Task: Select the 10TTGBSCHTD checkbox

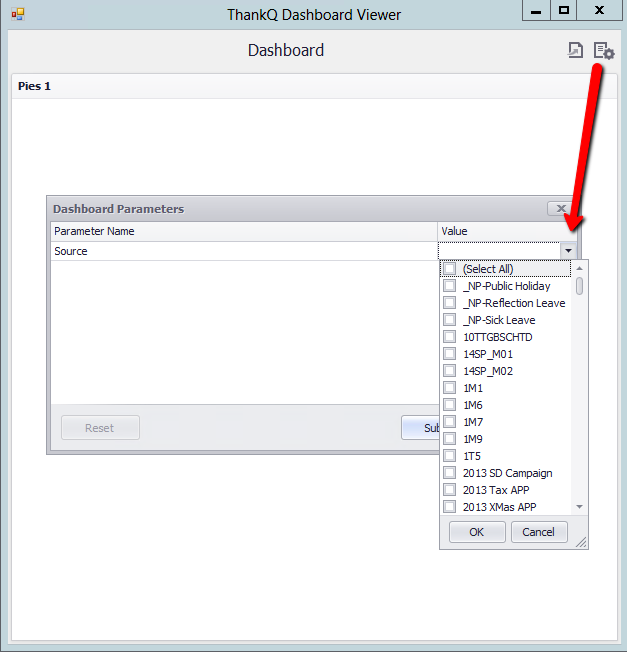Action: (450, 337)
